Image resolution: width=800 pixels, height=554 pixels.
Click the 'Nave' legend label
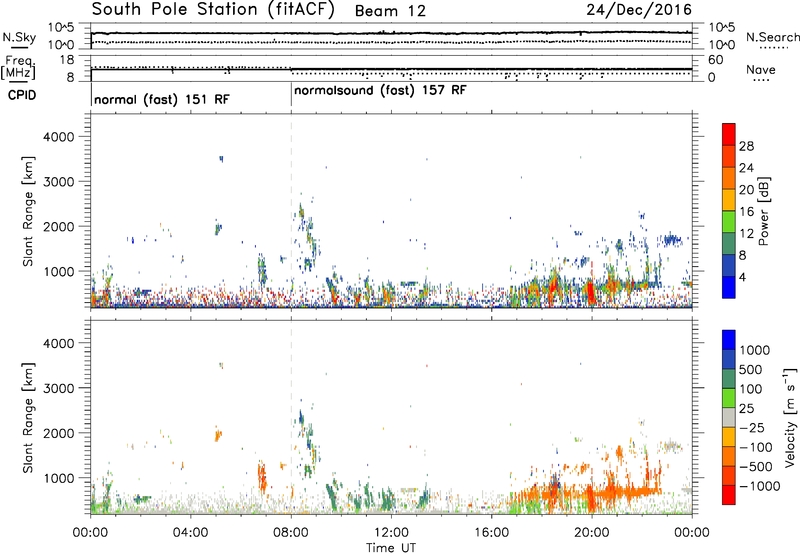[x=761, y=70]
